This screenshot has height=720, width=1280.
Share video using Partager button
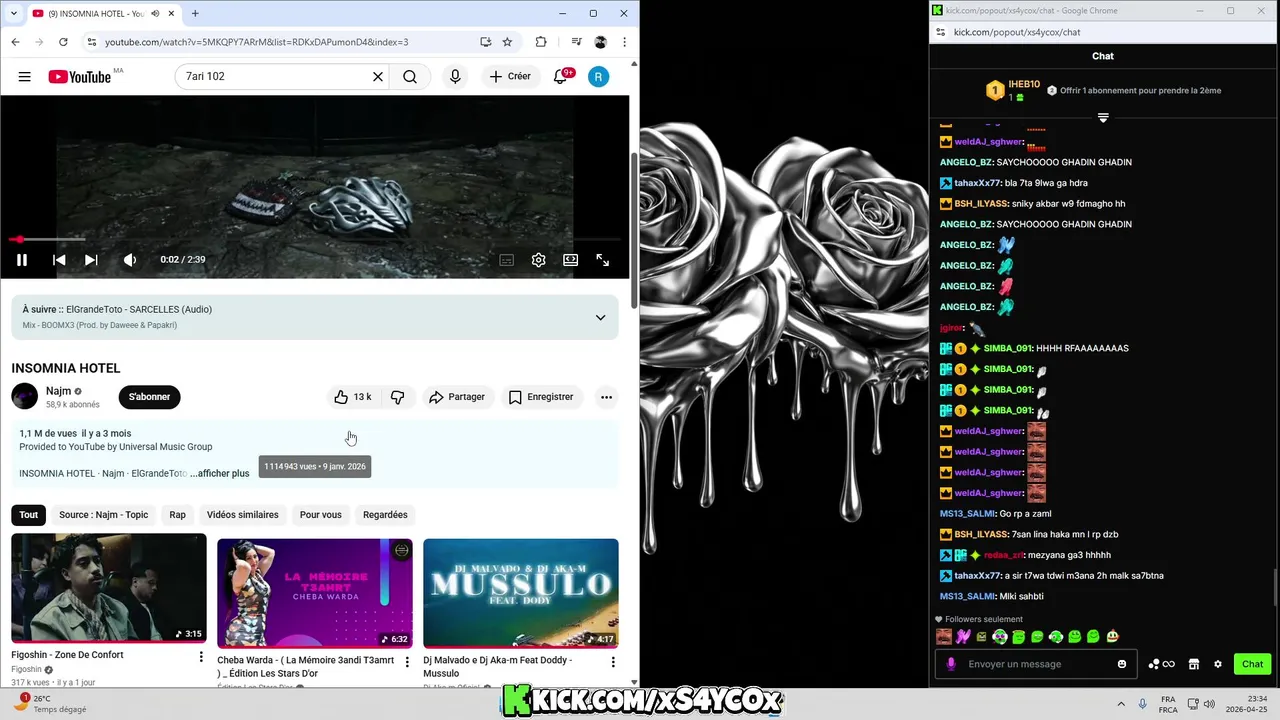[x=456, y=397]
